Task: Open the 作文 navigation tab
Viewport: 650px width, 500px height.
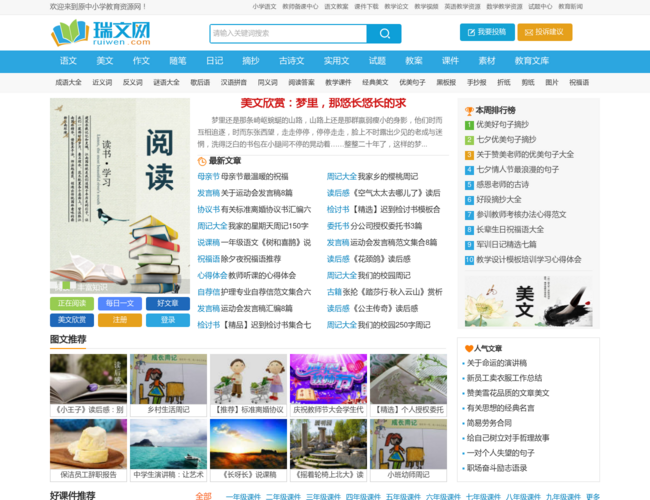Action: point(141,61)
